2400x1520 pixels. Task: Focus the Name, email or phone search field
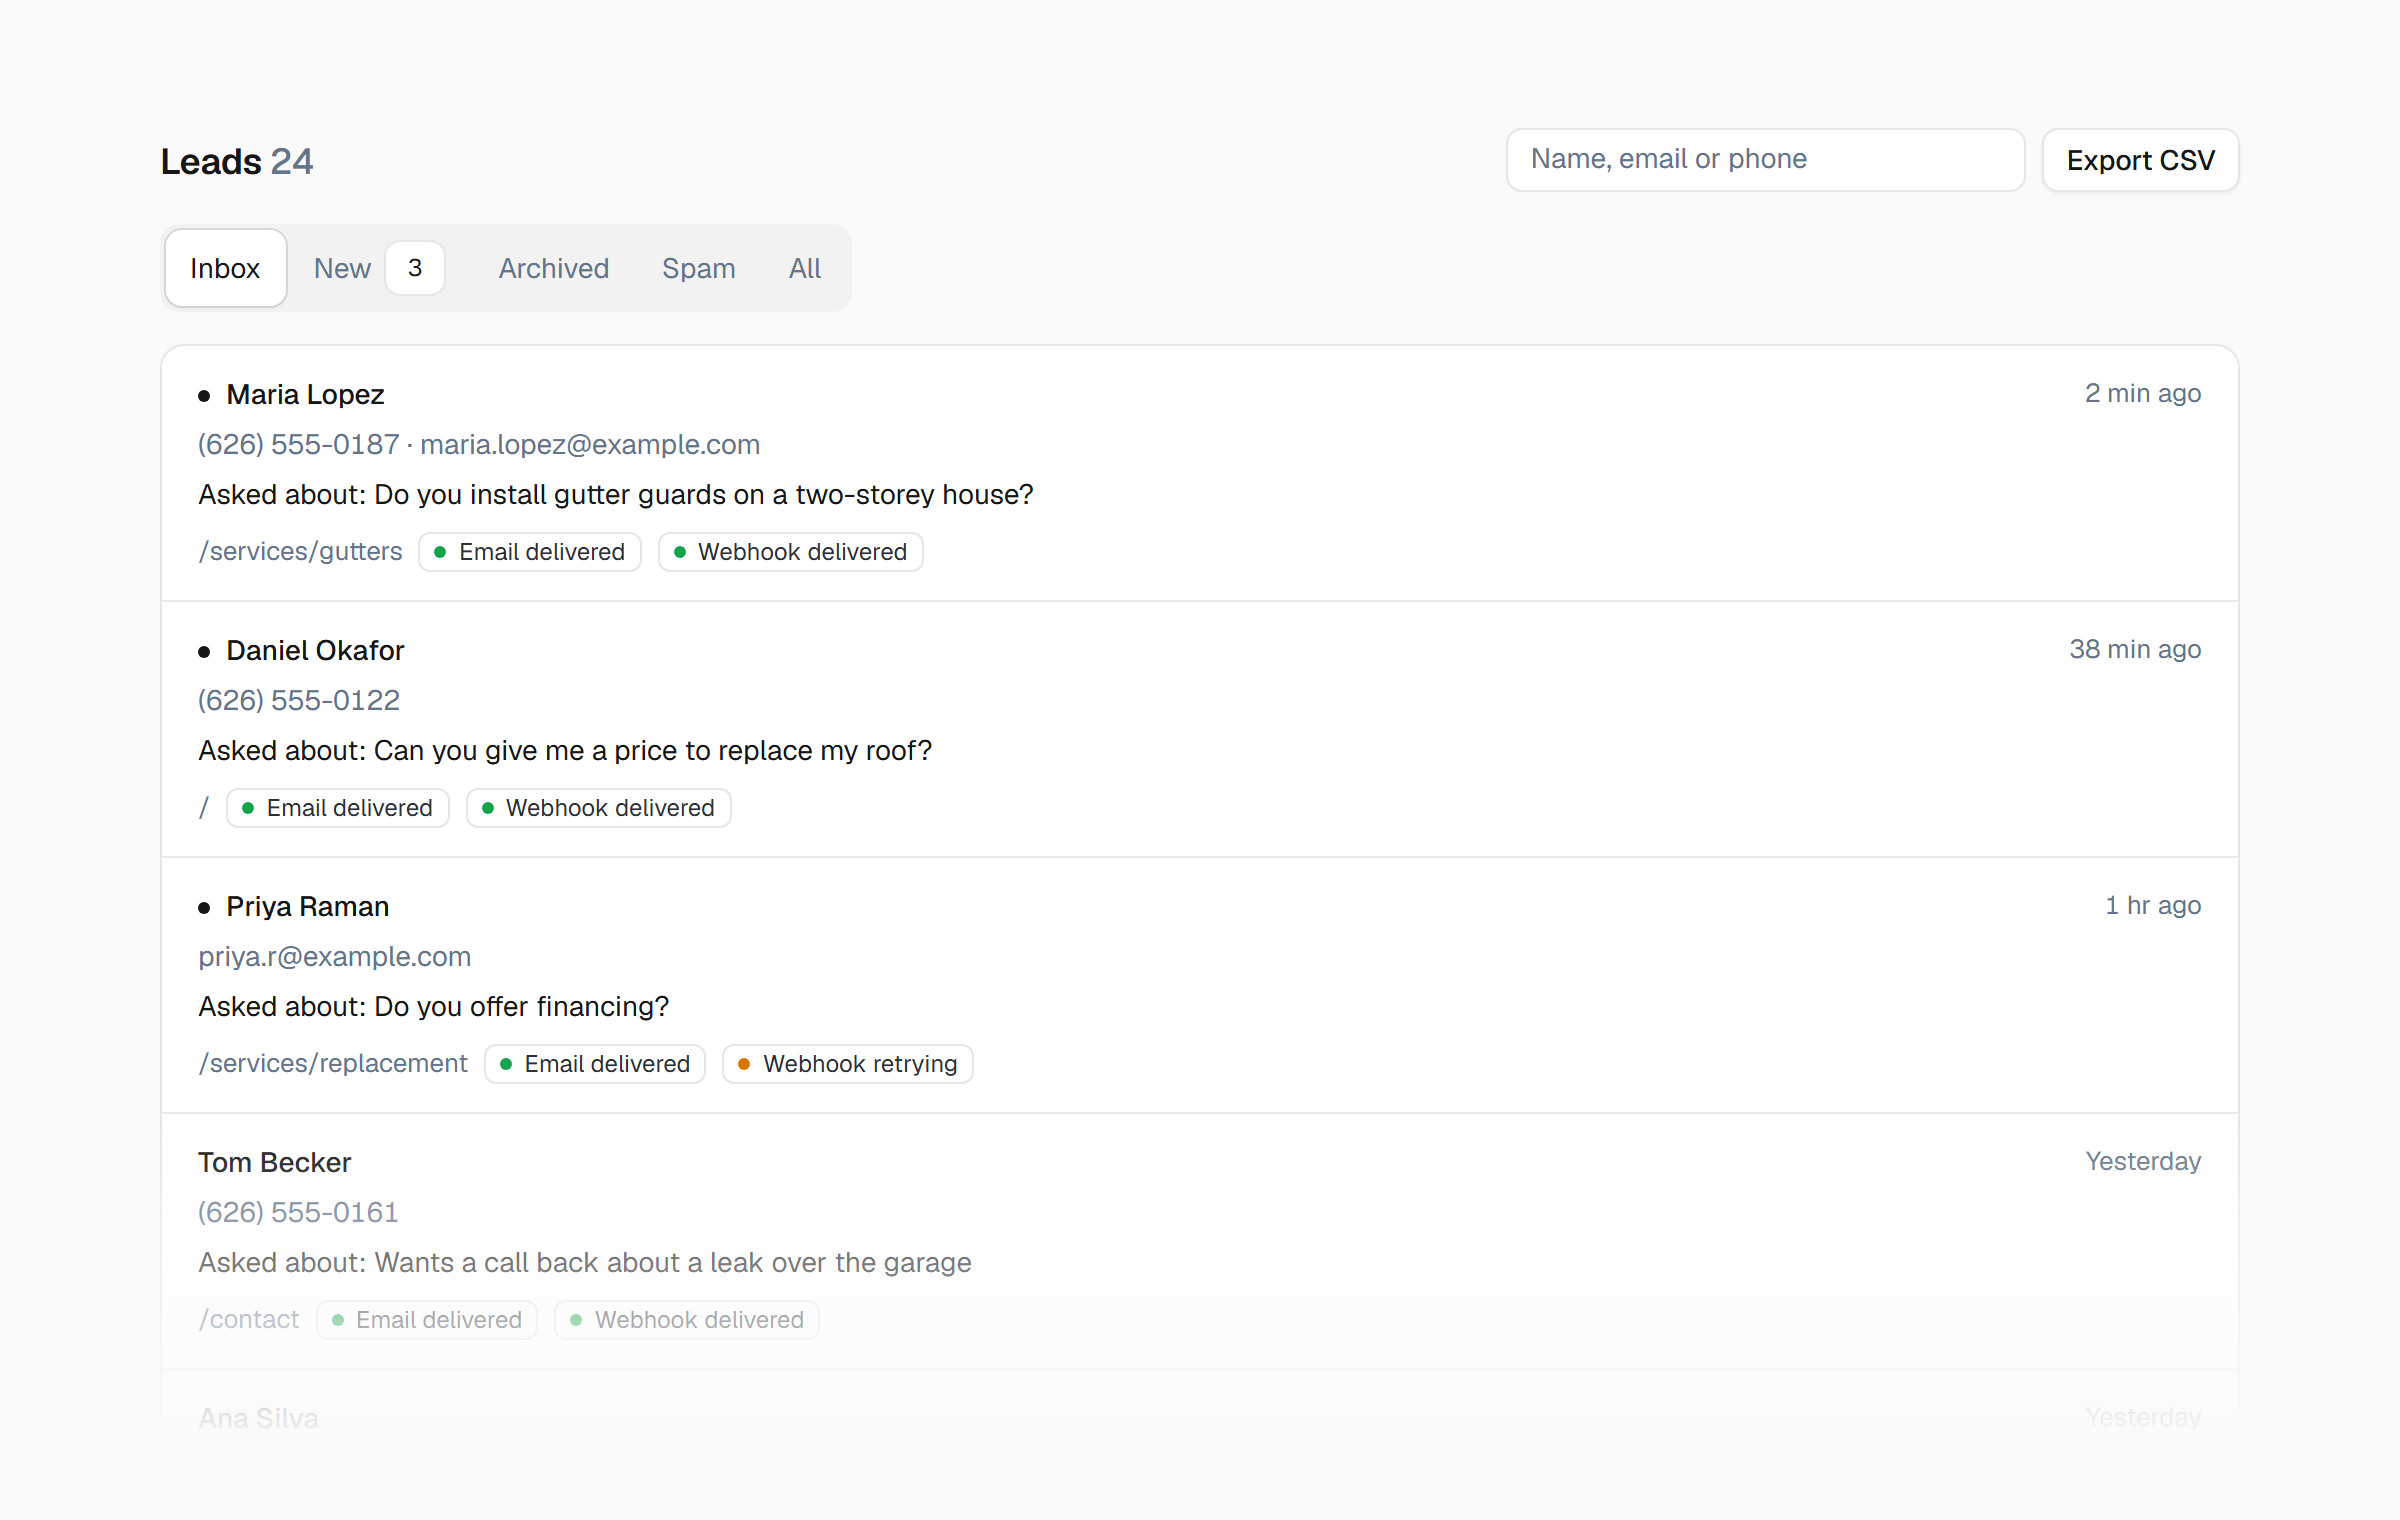click(x=1765, y=160)
